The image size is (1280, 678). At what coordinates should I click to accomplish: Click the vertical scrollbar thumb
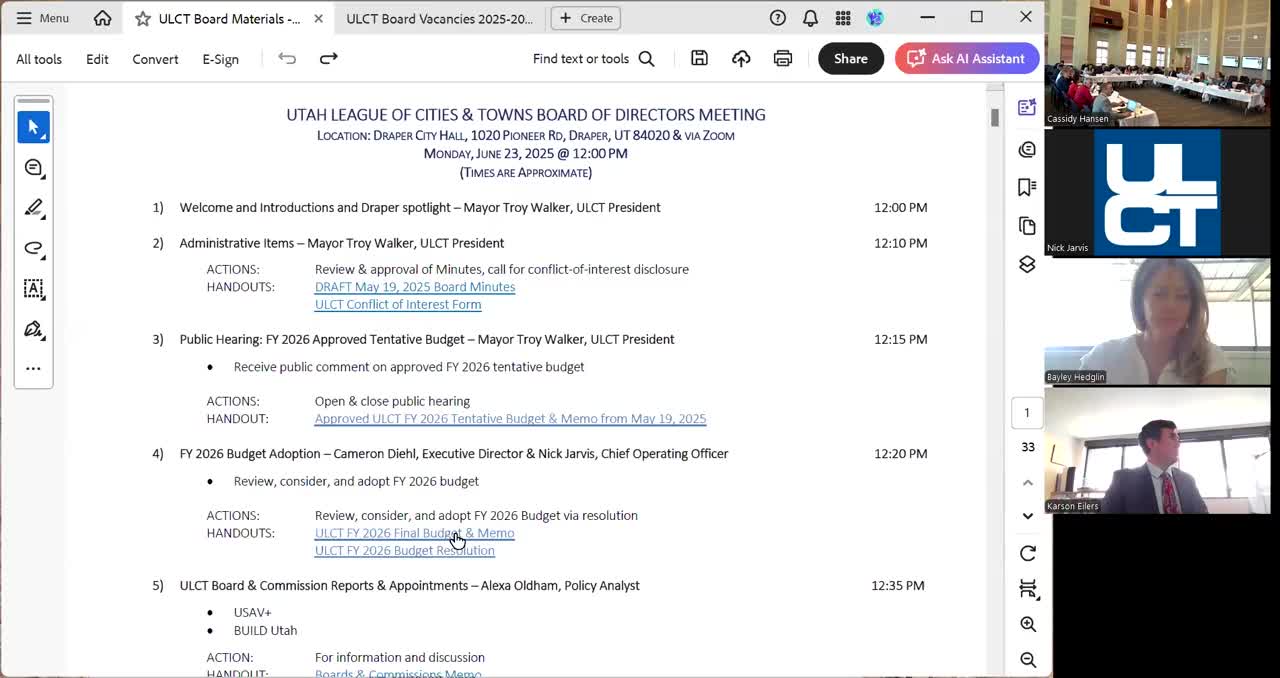click(x=994, y=118)
